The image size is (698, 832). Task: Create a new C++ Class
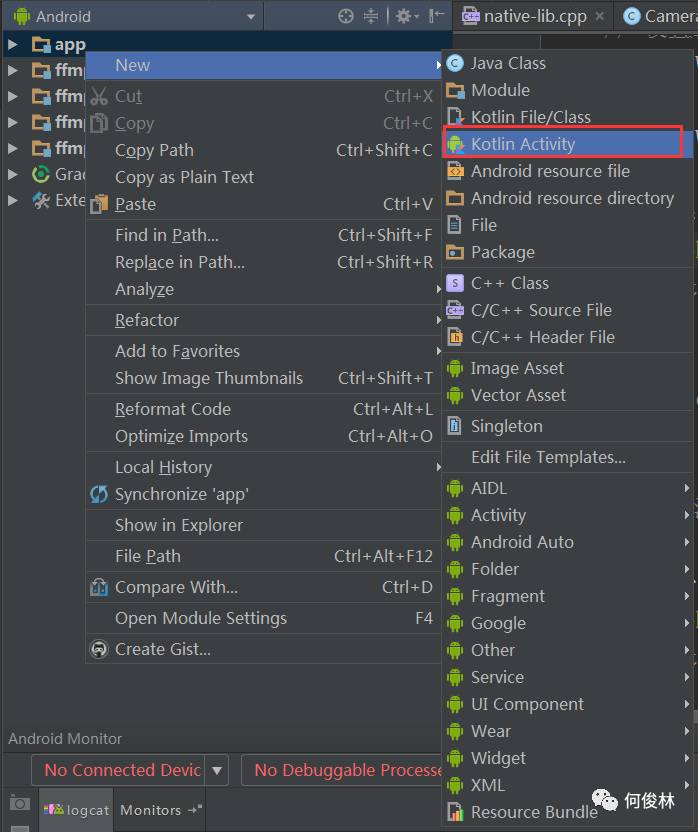click(x=567, y=283)
